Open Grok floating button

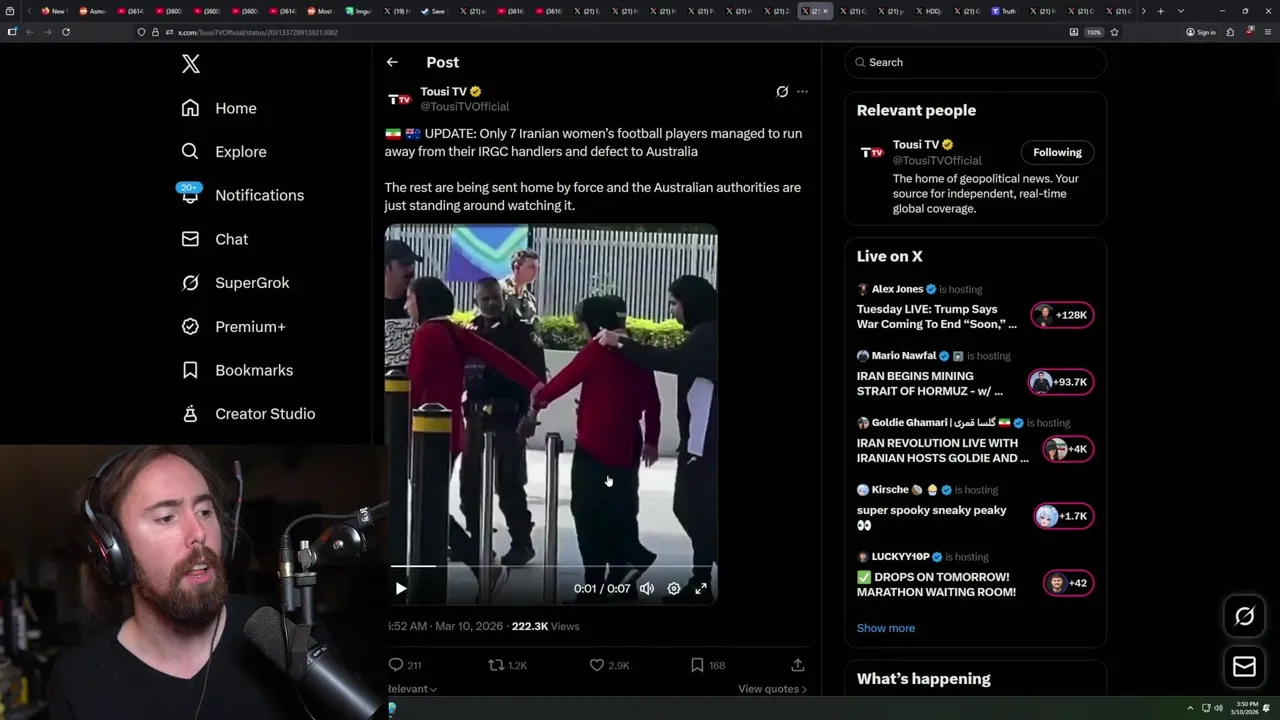(1244, 617)
